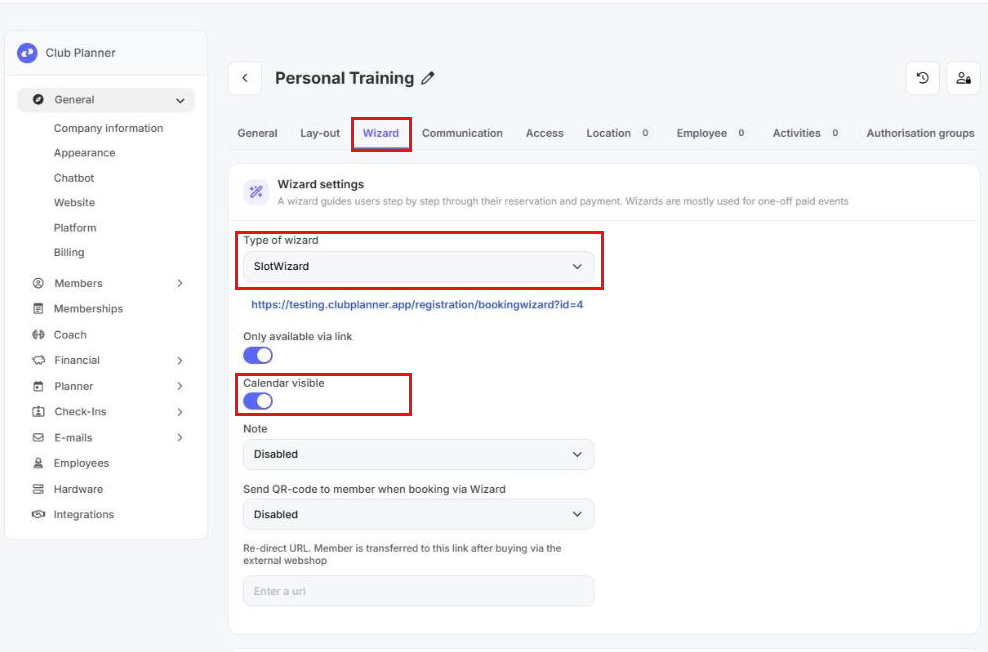Screen dimensions: 988x652
Task: Open the Type of wizard dropdown
Action: coord(418,266)
